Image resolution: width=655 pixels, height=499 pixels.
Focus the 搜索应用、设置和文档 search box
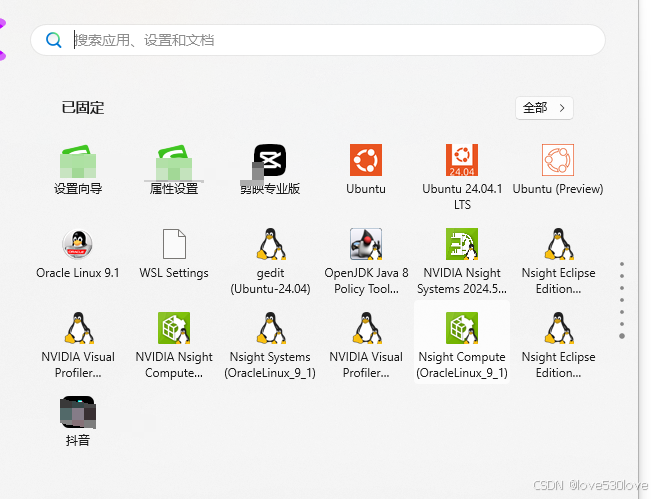[318, 40]
